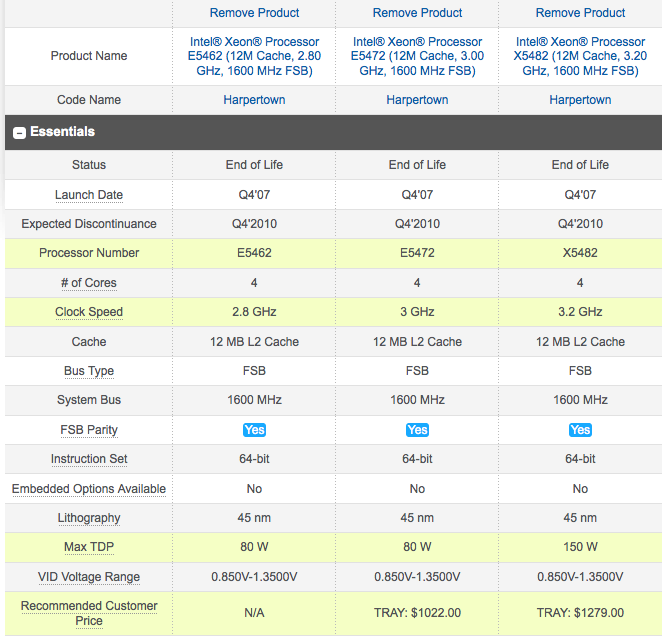Open Xeon E5472 product name link
663x636 pixels.
click(x=417, y=56)
